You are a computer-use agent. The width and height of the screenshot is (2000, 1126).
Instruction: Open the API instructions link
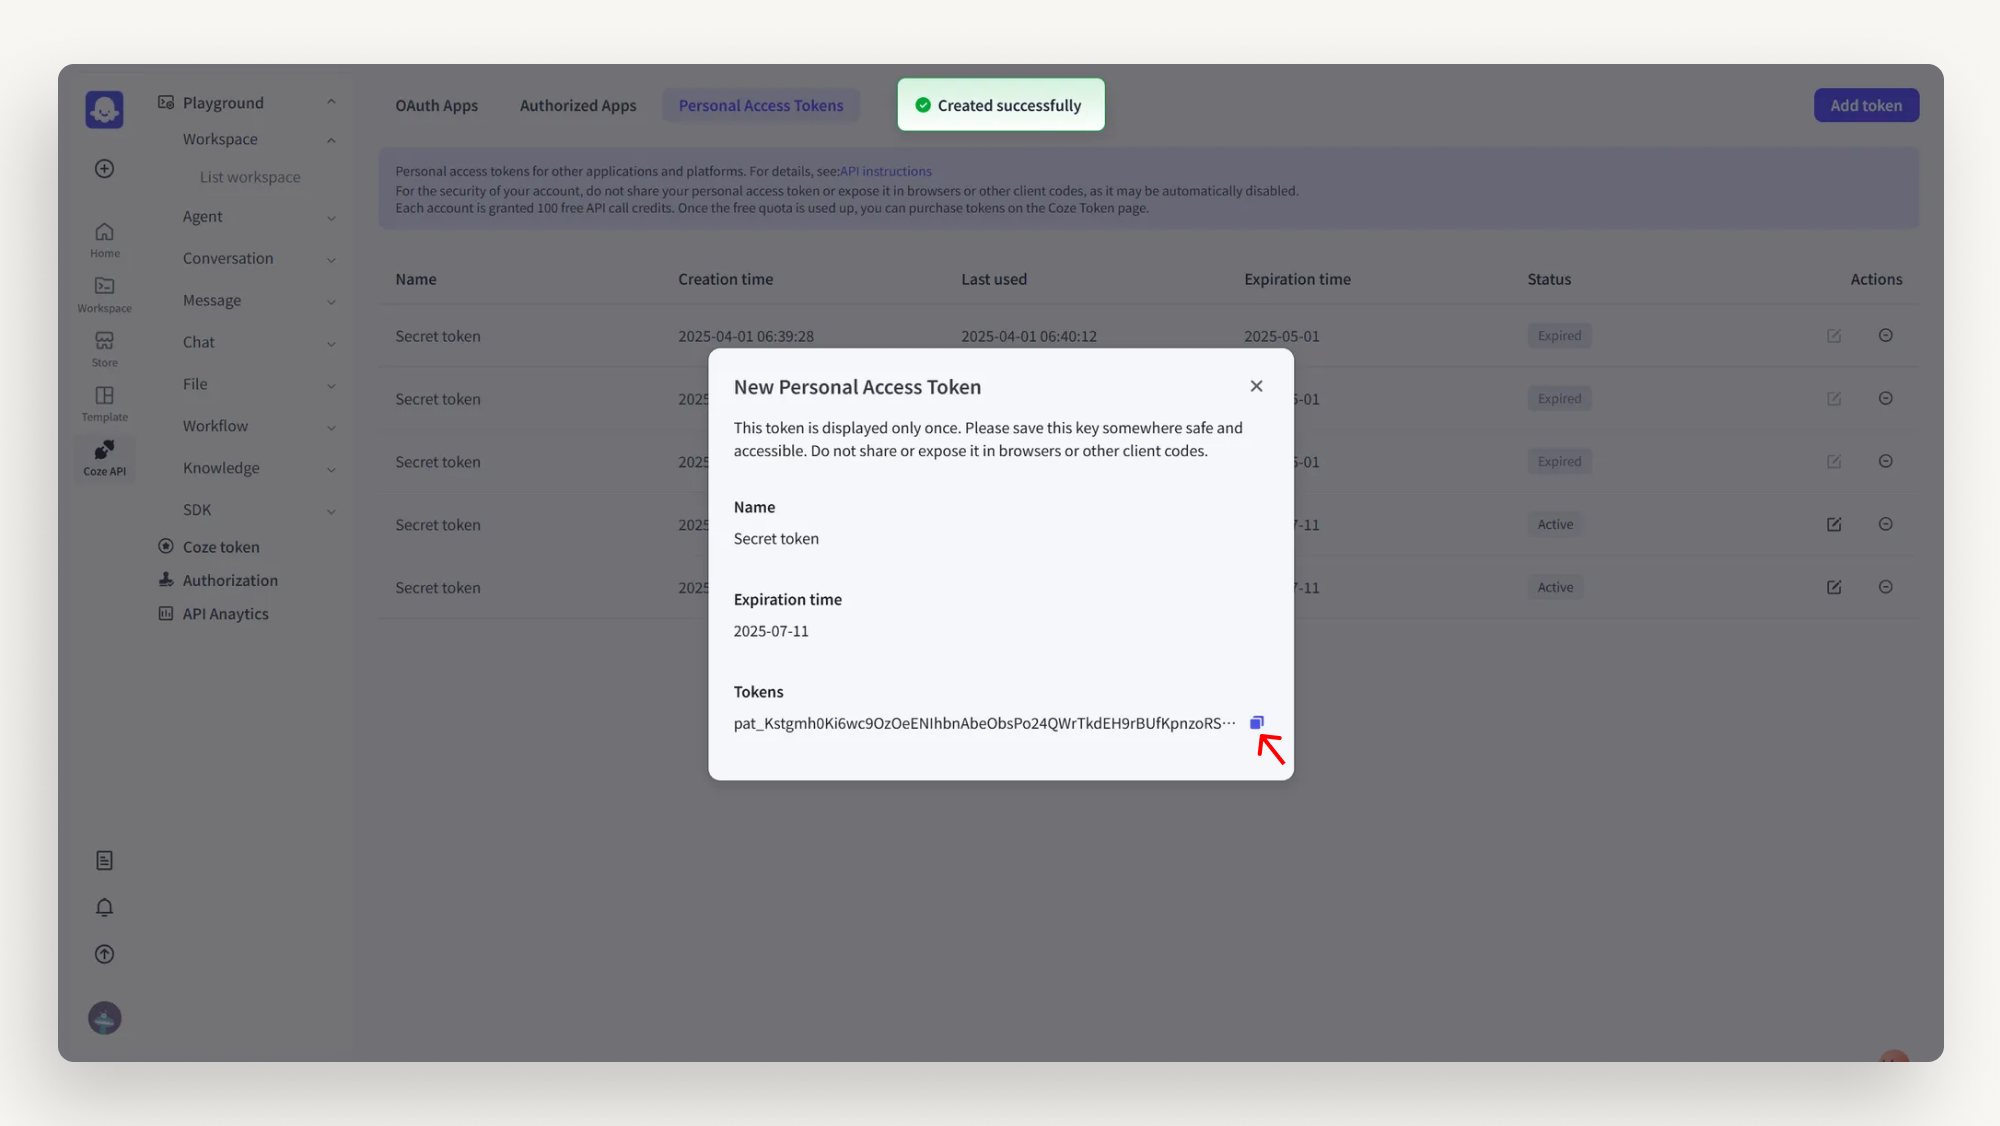885,171
